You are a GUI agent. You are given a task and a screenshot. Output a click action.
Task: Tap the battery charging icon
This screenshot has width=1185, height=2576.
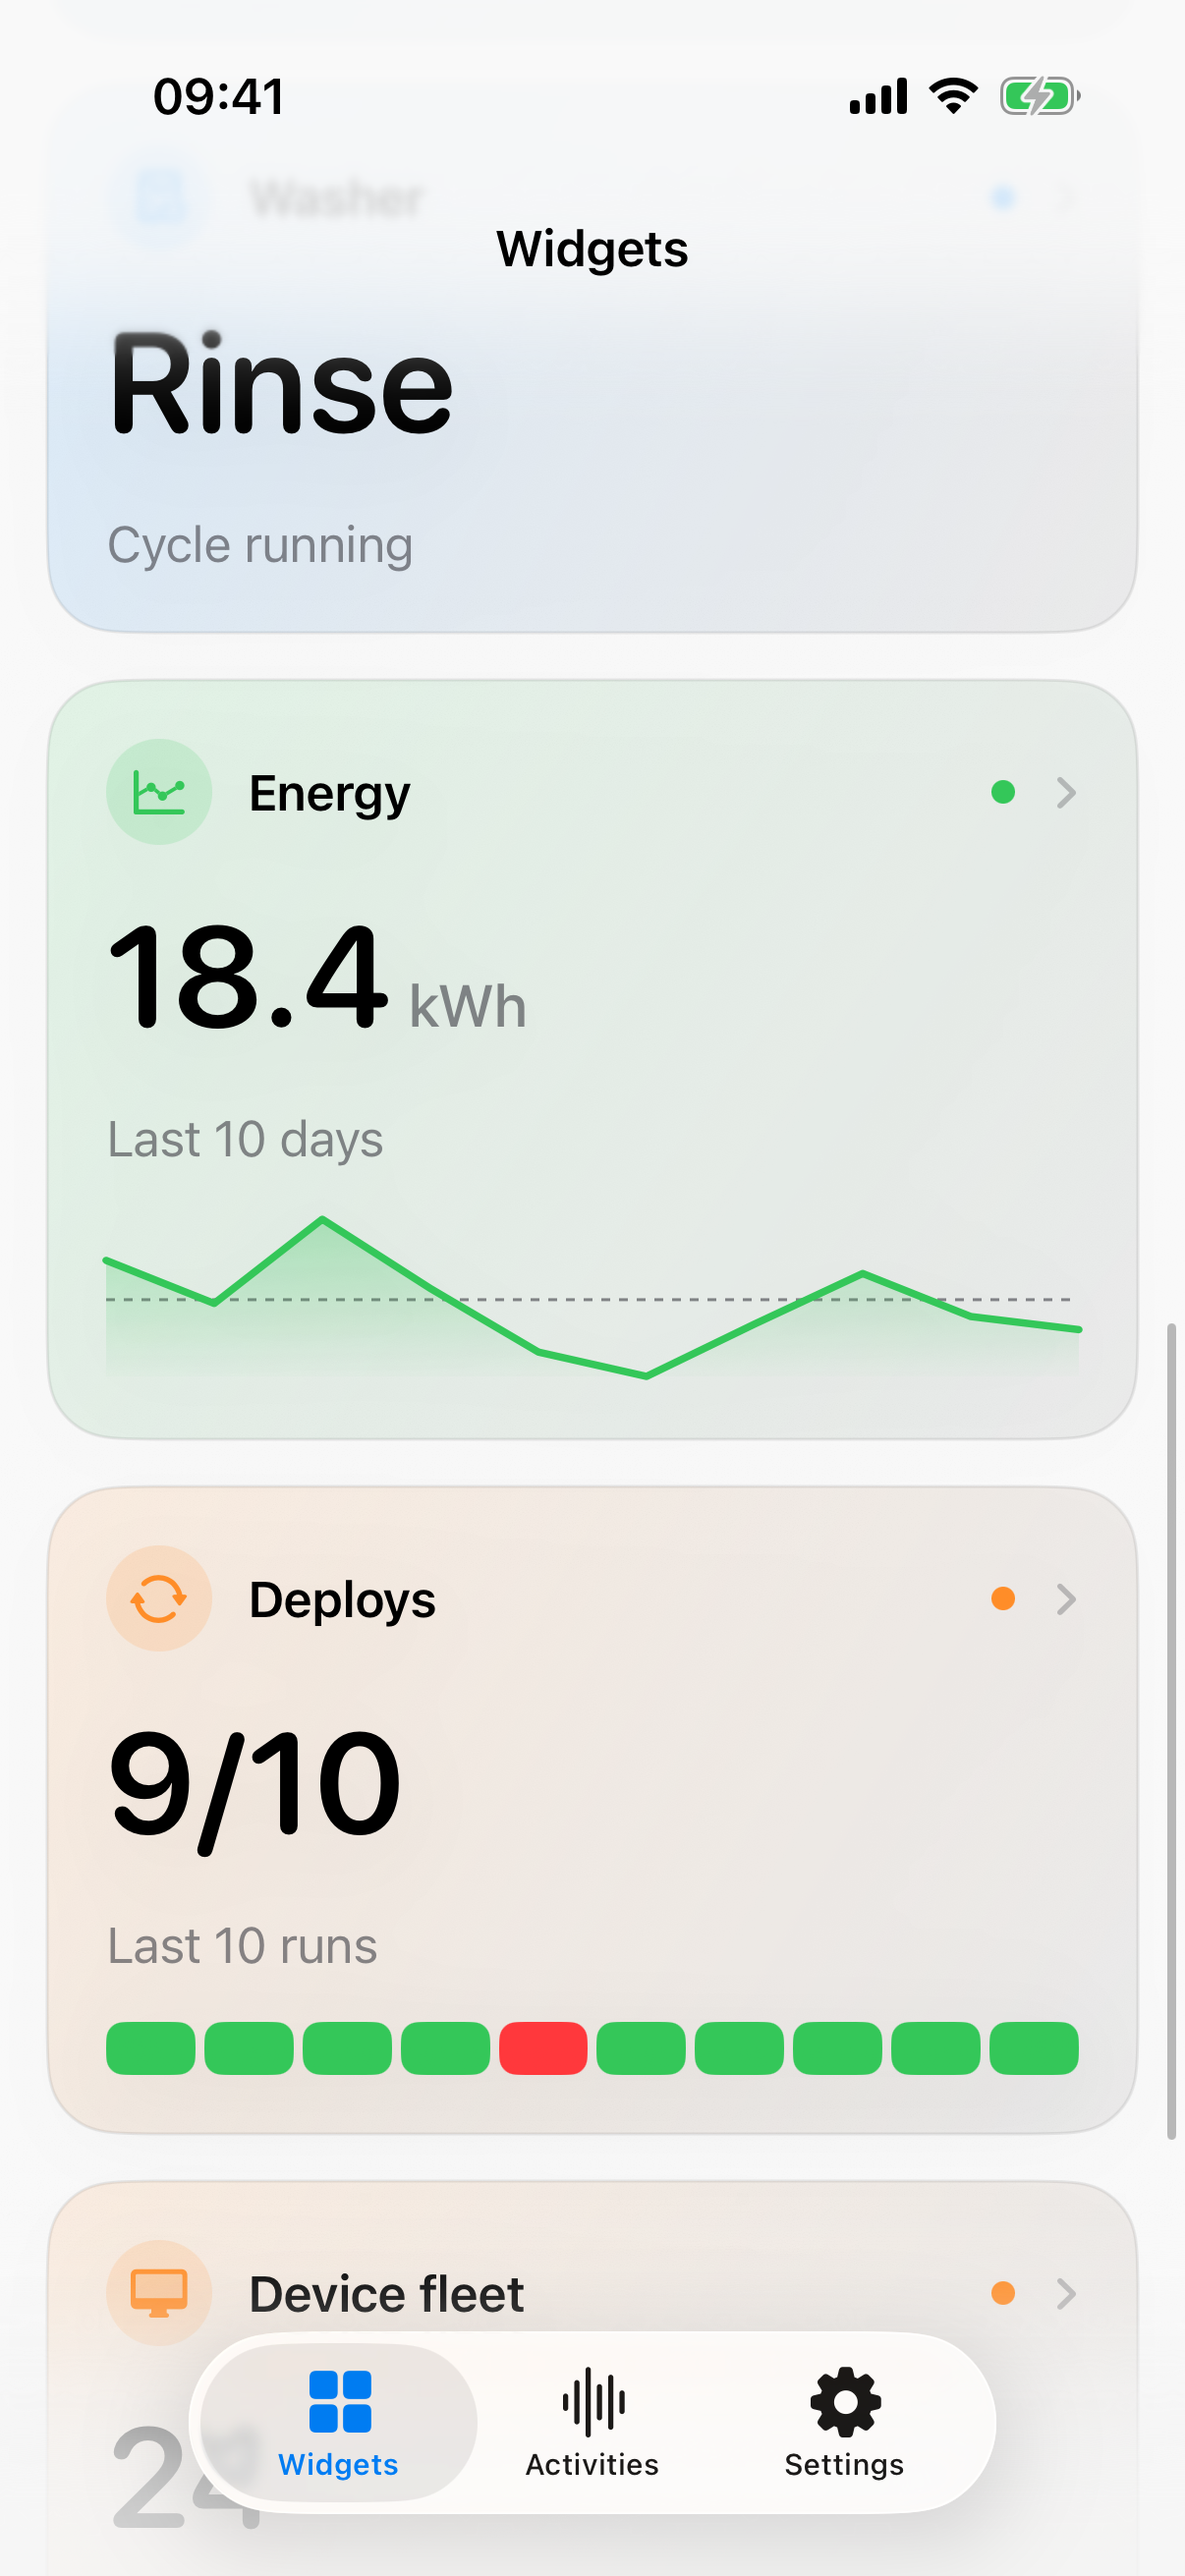click(x=1040, y=97)
